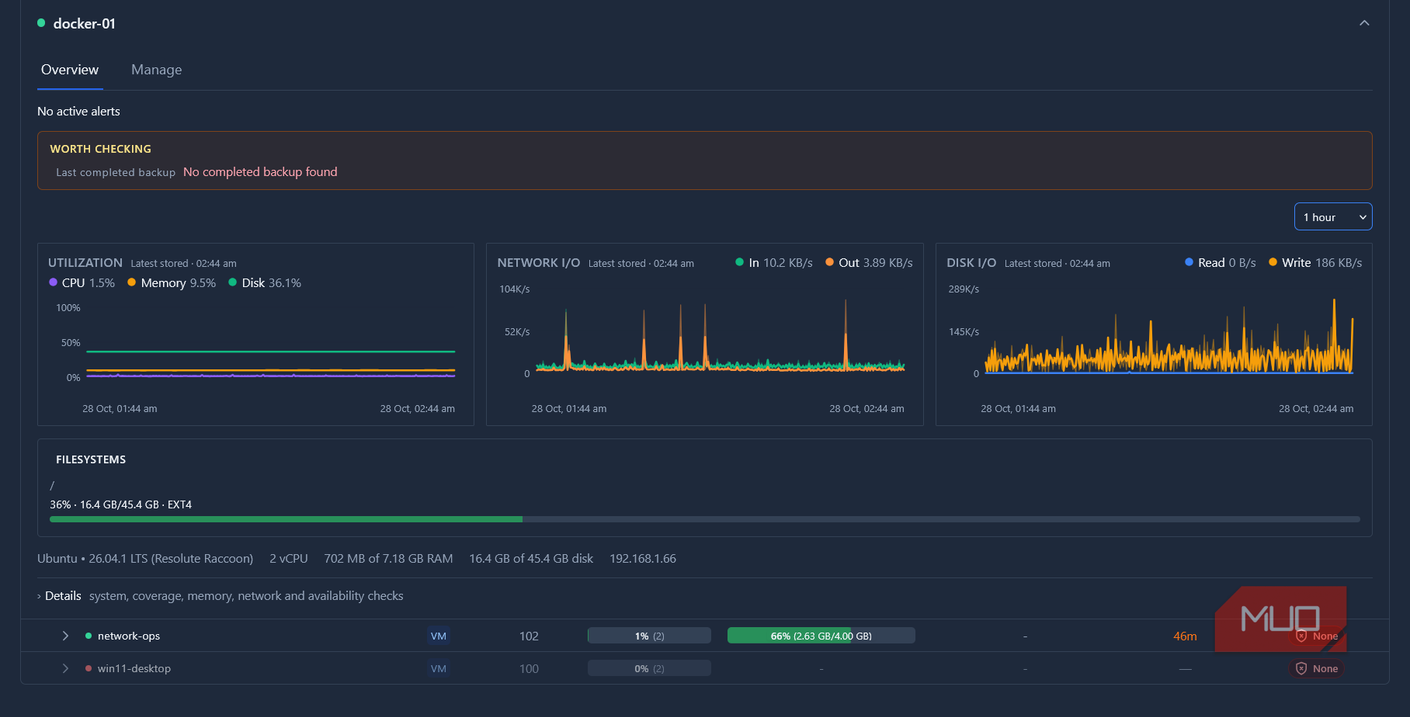Open the win11-desktop VM name
1410x717 pixels.
[x=134, y=668]
